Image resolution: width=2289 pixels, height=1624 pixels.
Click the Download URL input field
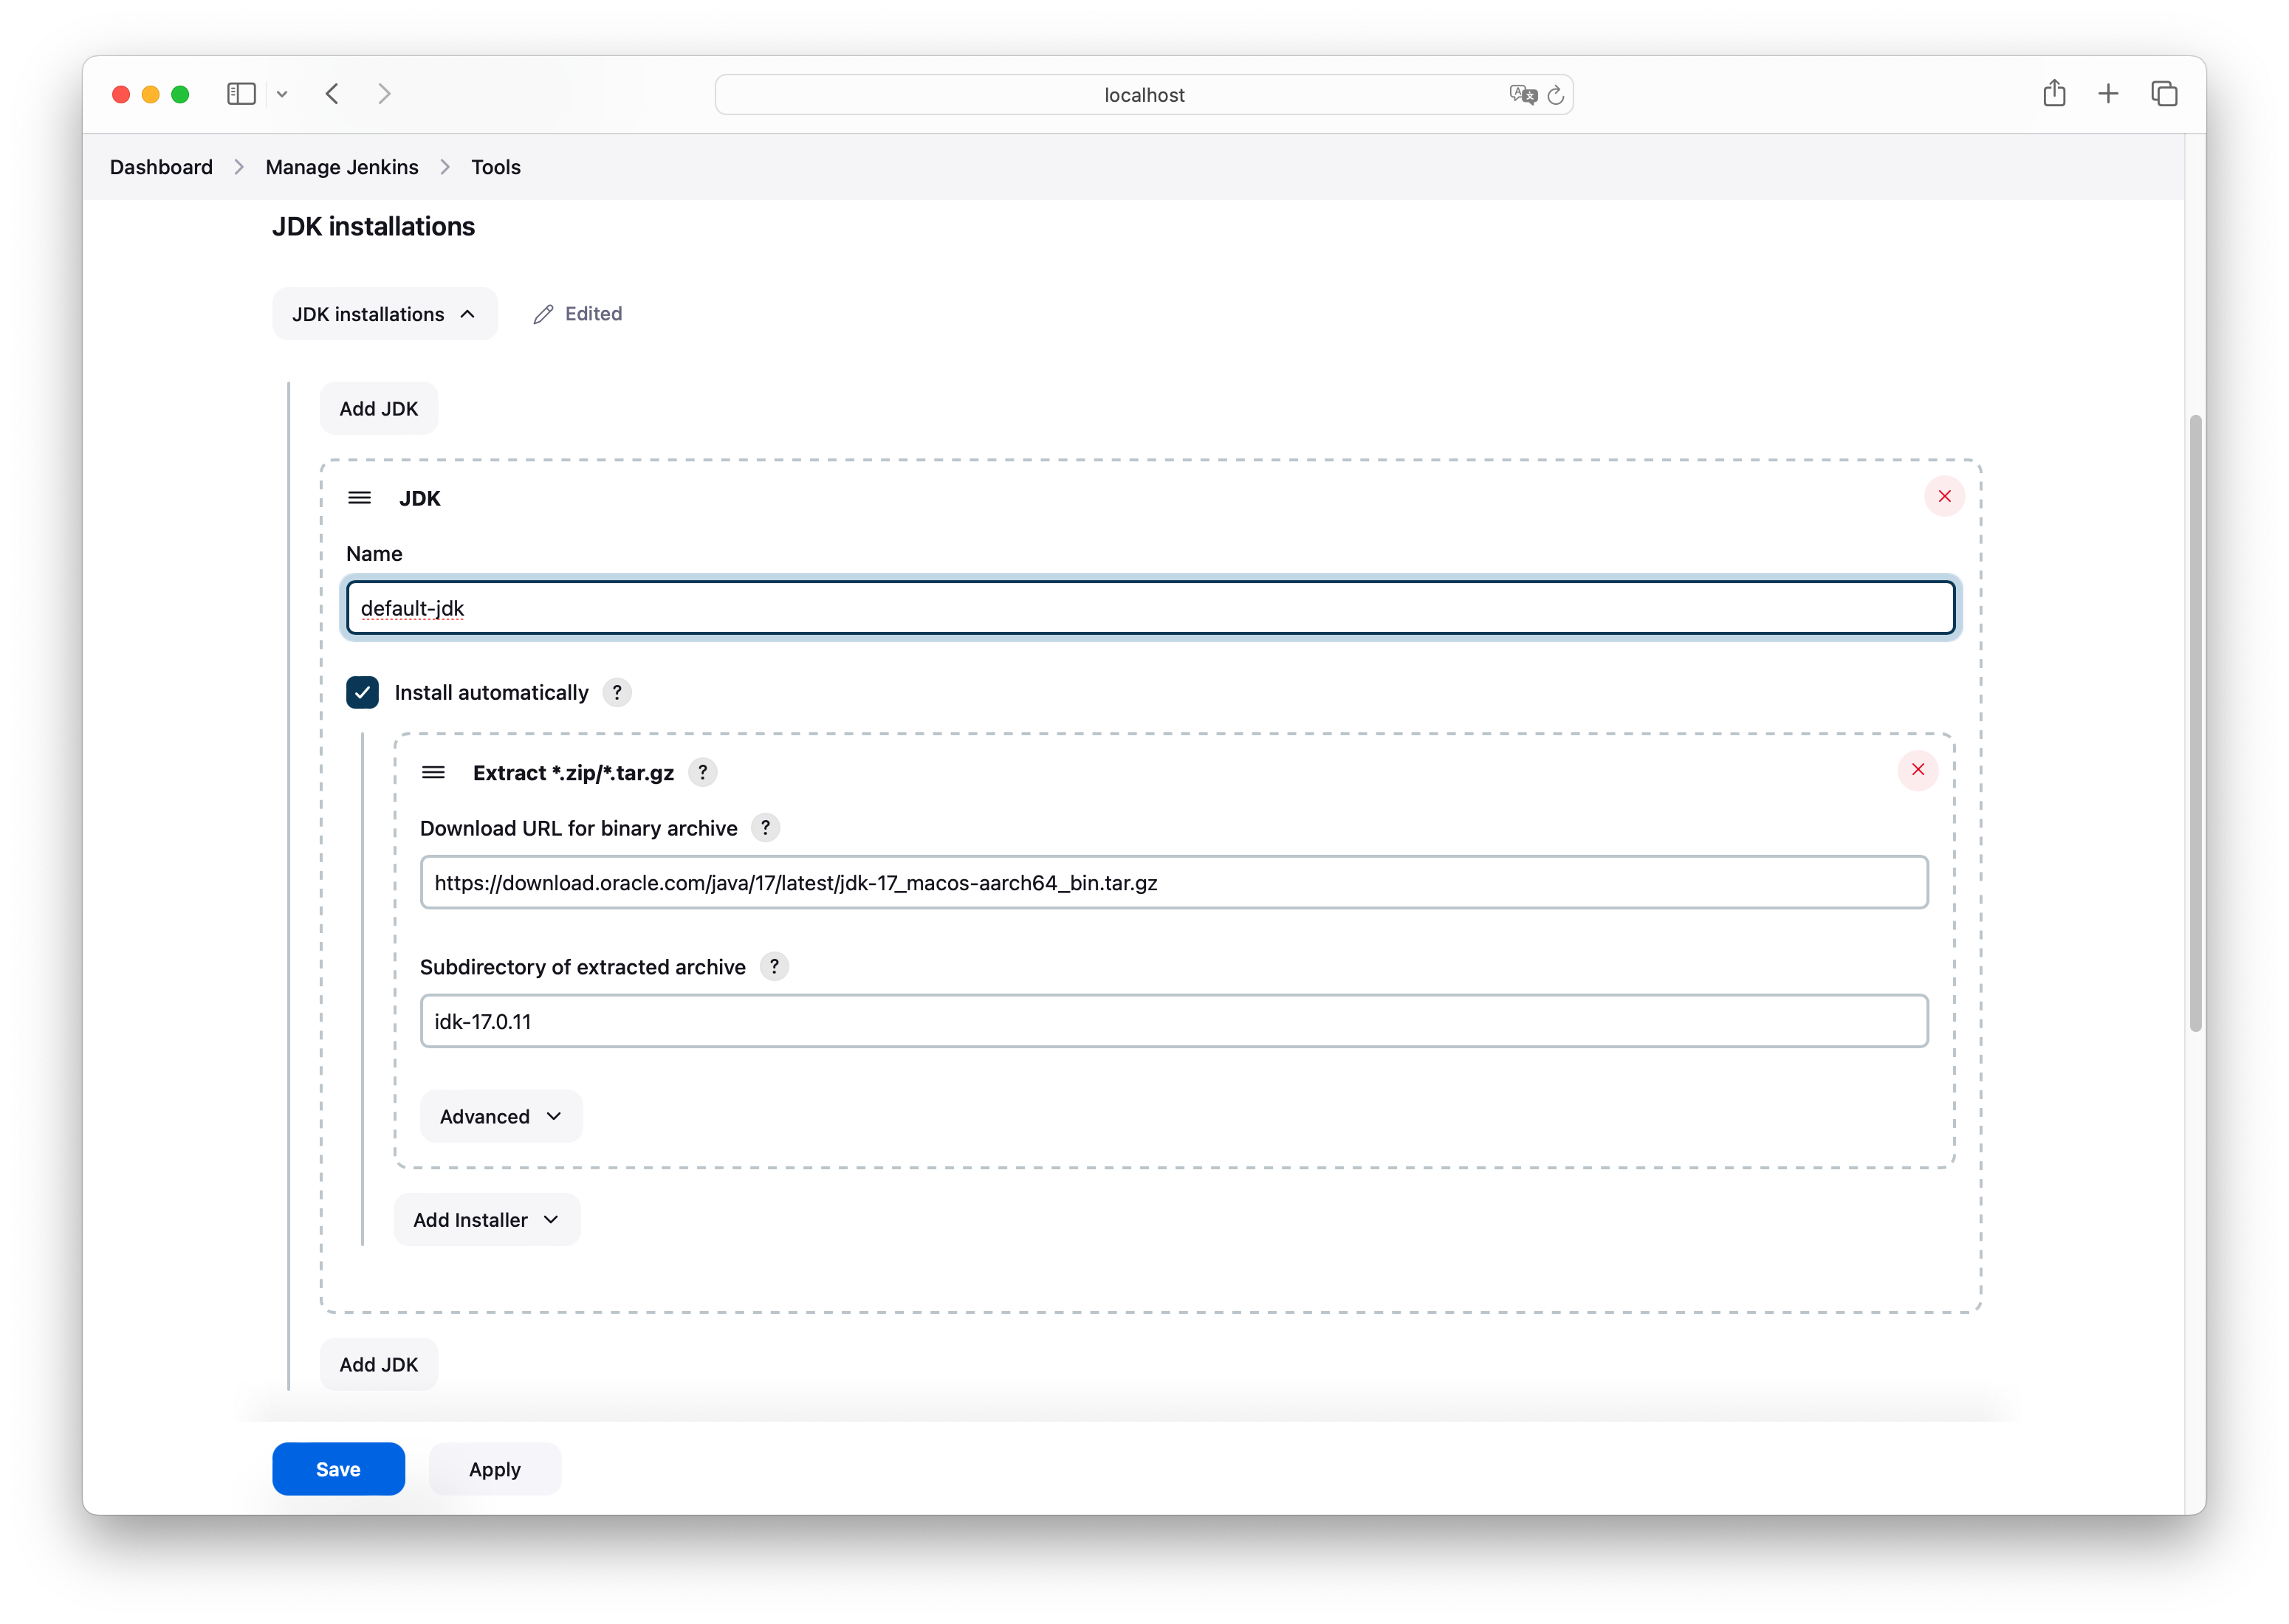click(x=1173, y=882)
